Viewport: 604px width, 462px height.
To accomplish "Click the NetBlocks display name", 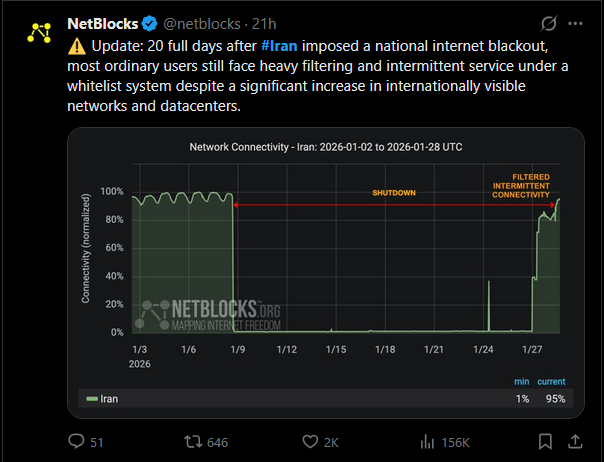I will pos(103,23).
